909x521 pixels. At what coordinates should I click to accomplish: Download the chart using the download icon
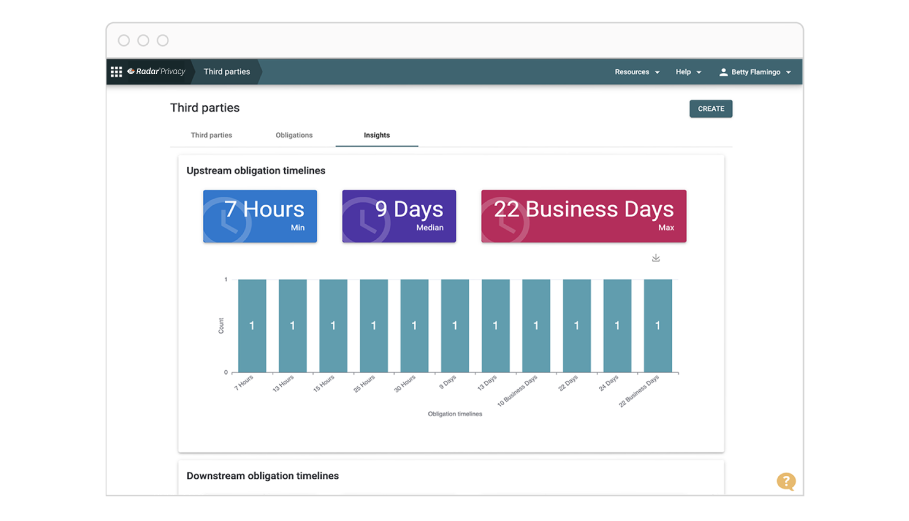(x=656, y=258)
